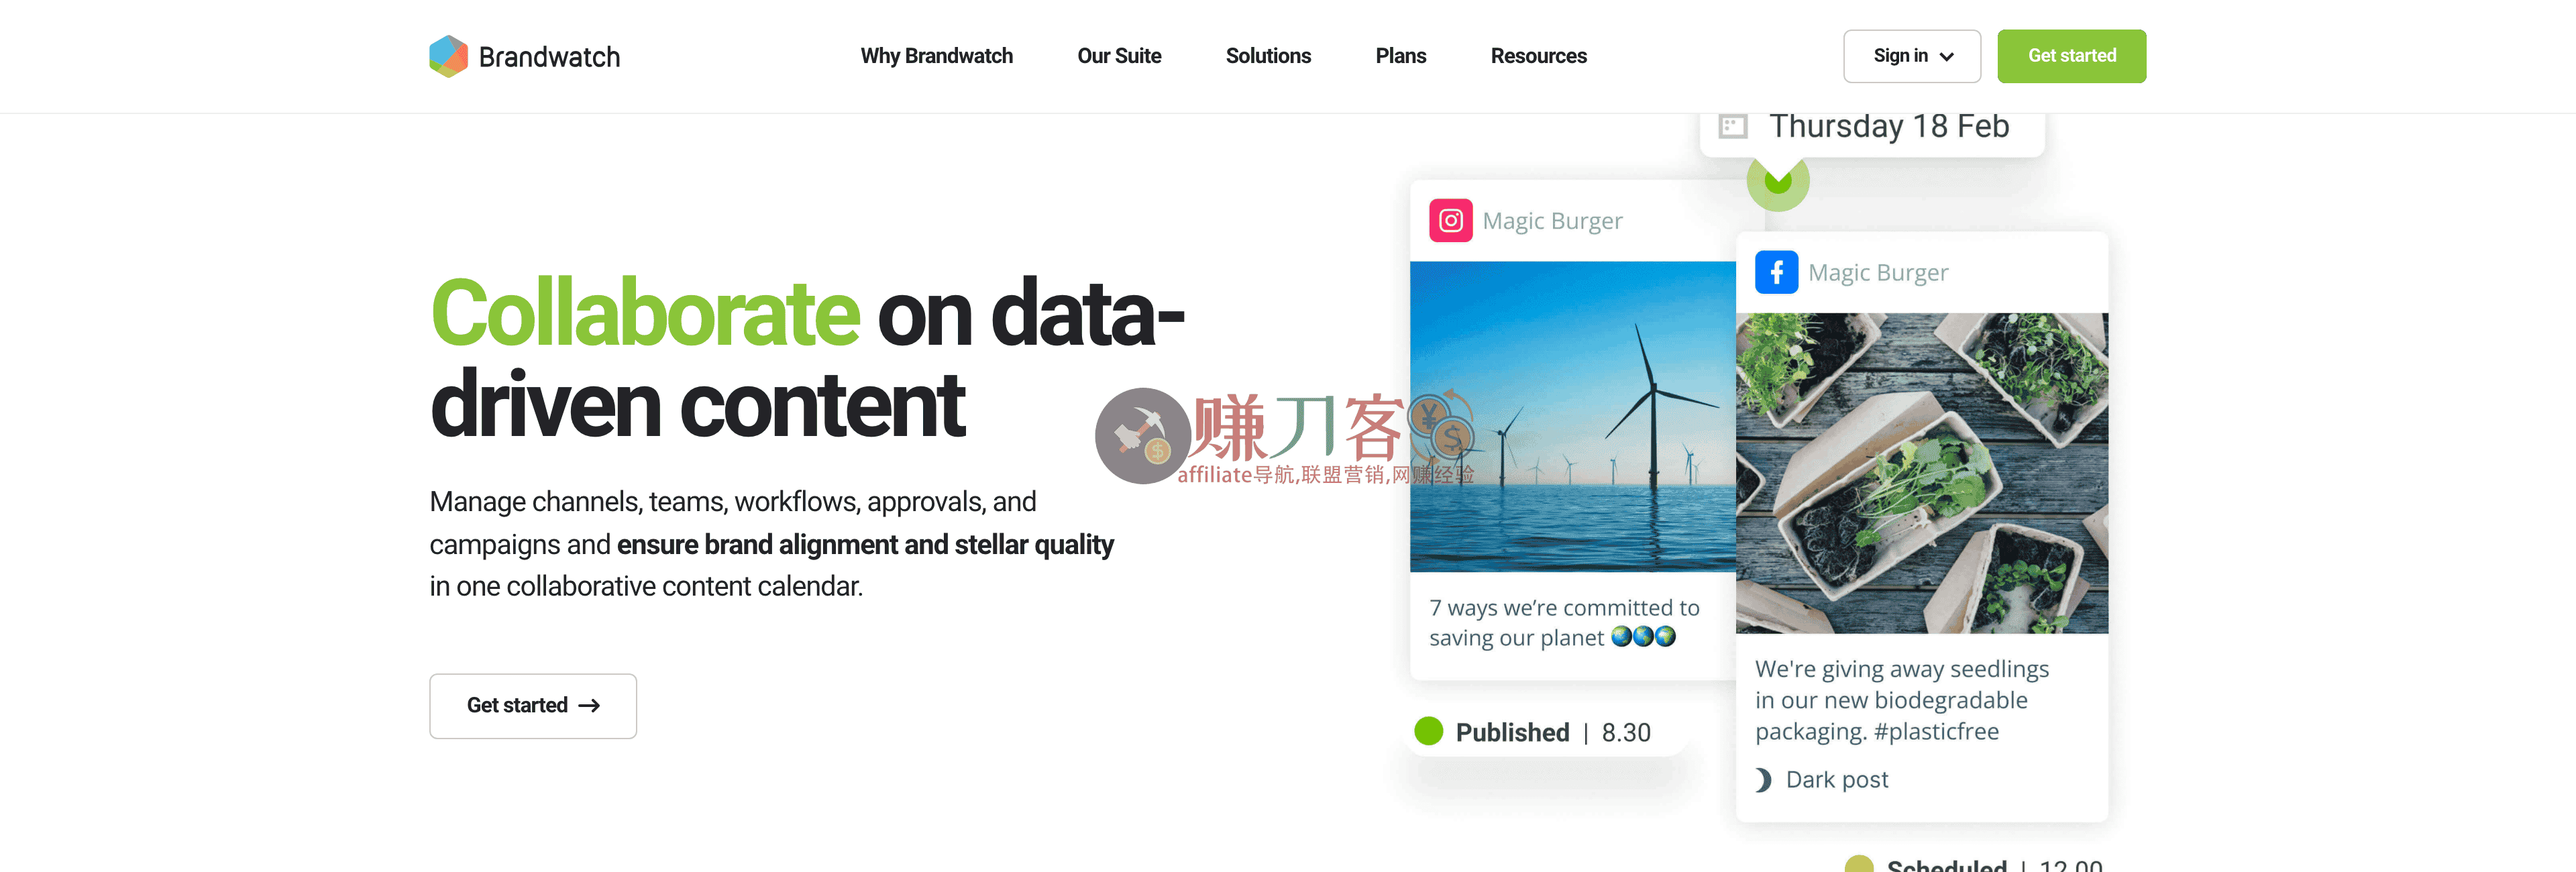The image size is (2576, 872).
Task: Click the arrow icon inside Get started button
Action: (590, 705)
